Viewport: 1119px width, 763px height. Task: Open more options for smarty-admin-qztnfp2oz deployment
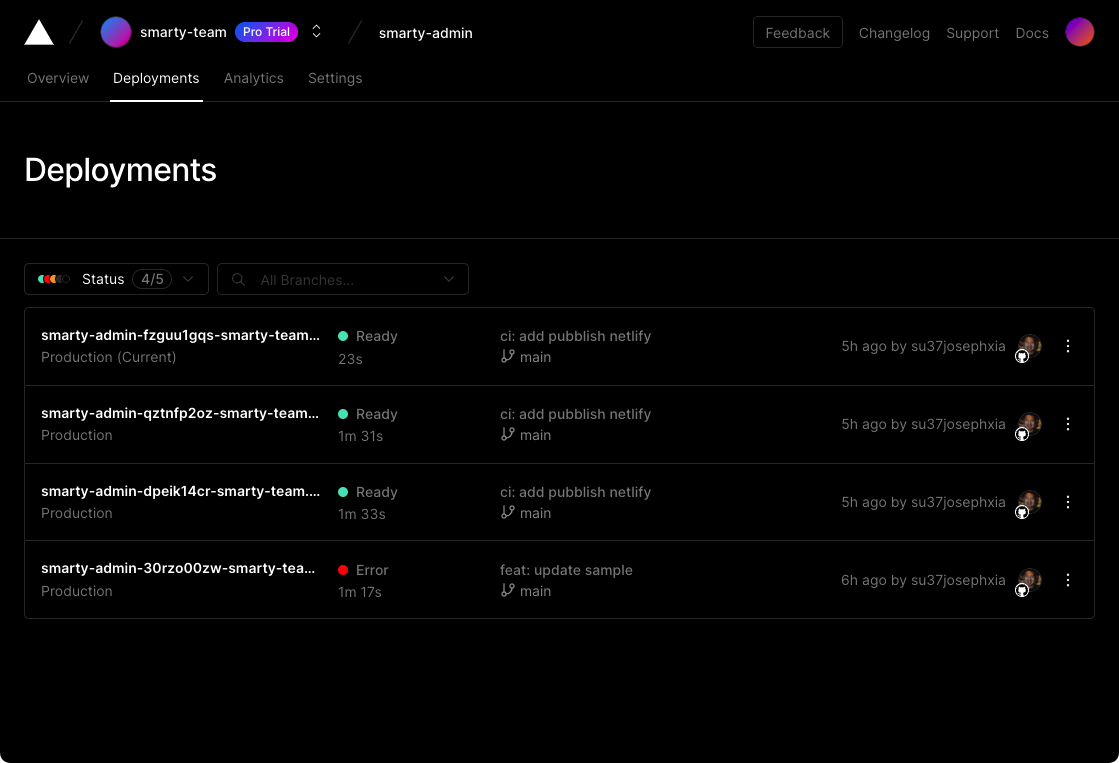(x=1067, y=424)
